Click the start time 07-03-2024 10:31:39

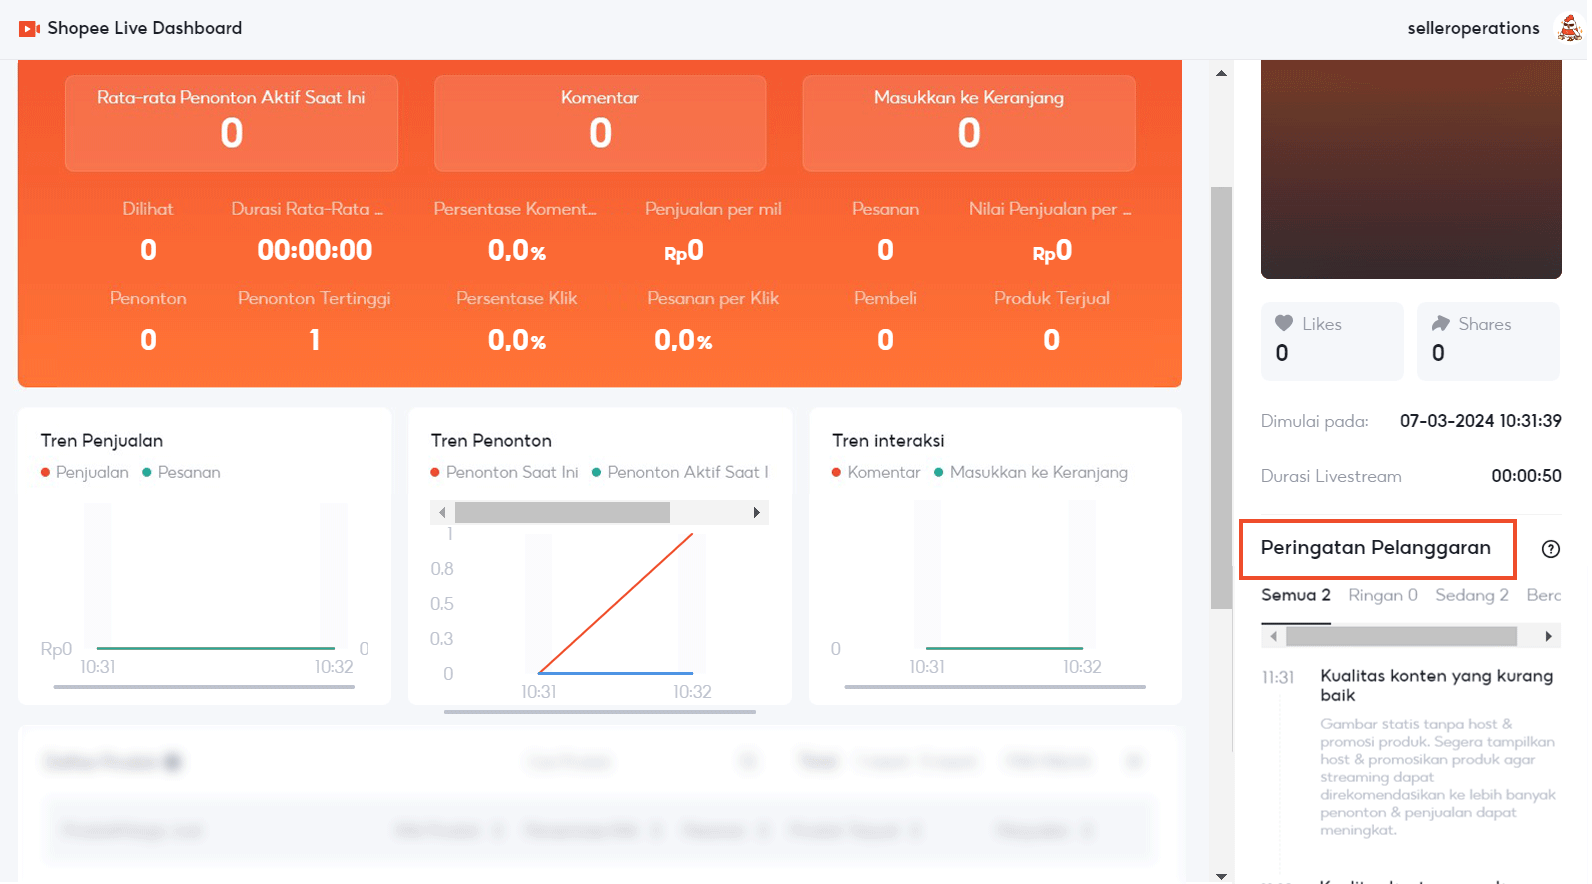click(1481, 421)
